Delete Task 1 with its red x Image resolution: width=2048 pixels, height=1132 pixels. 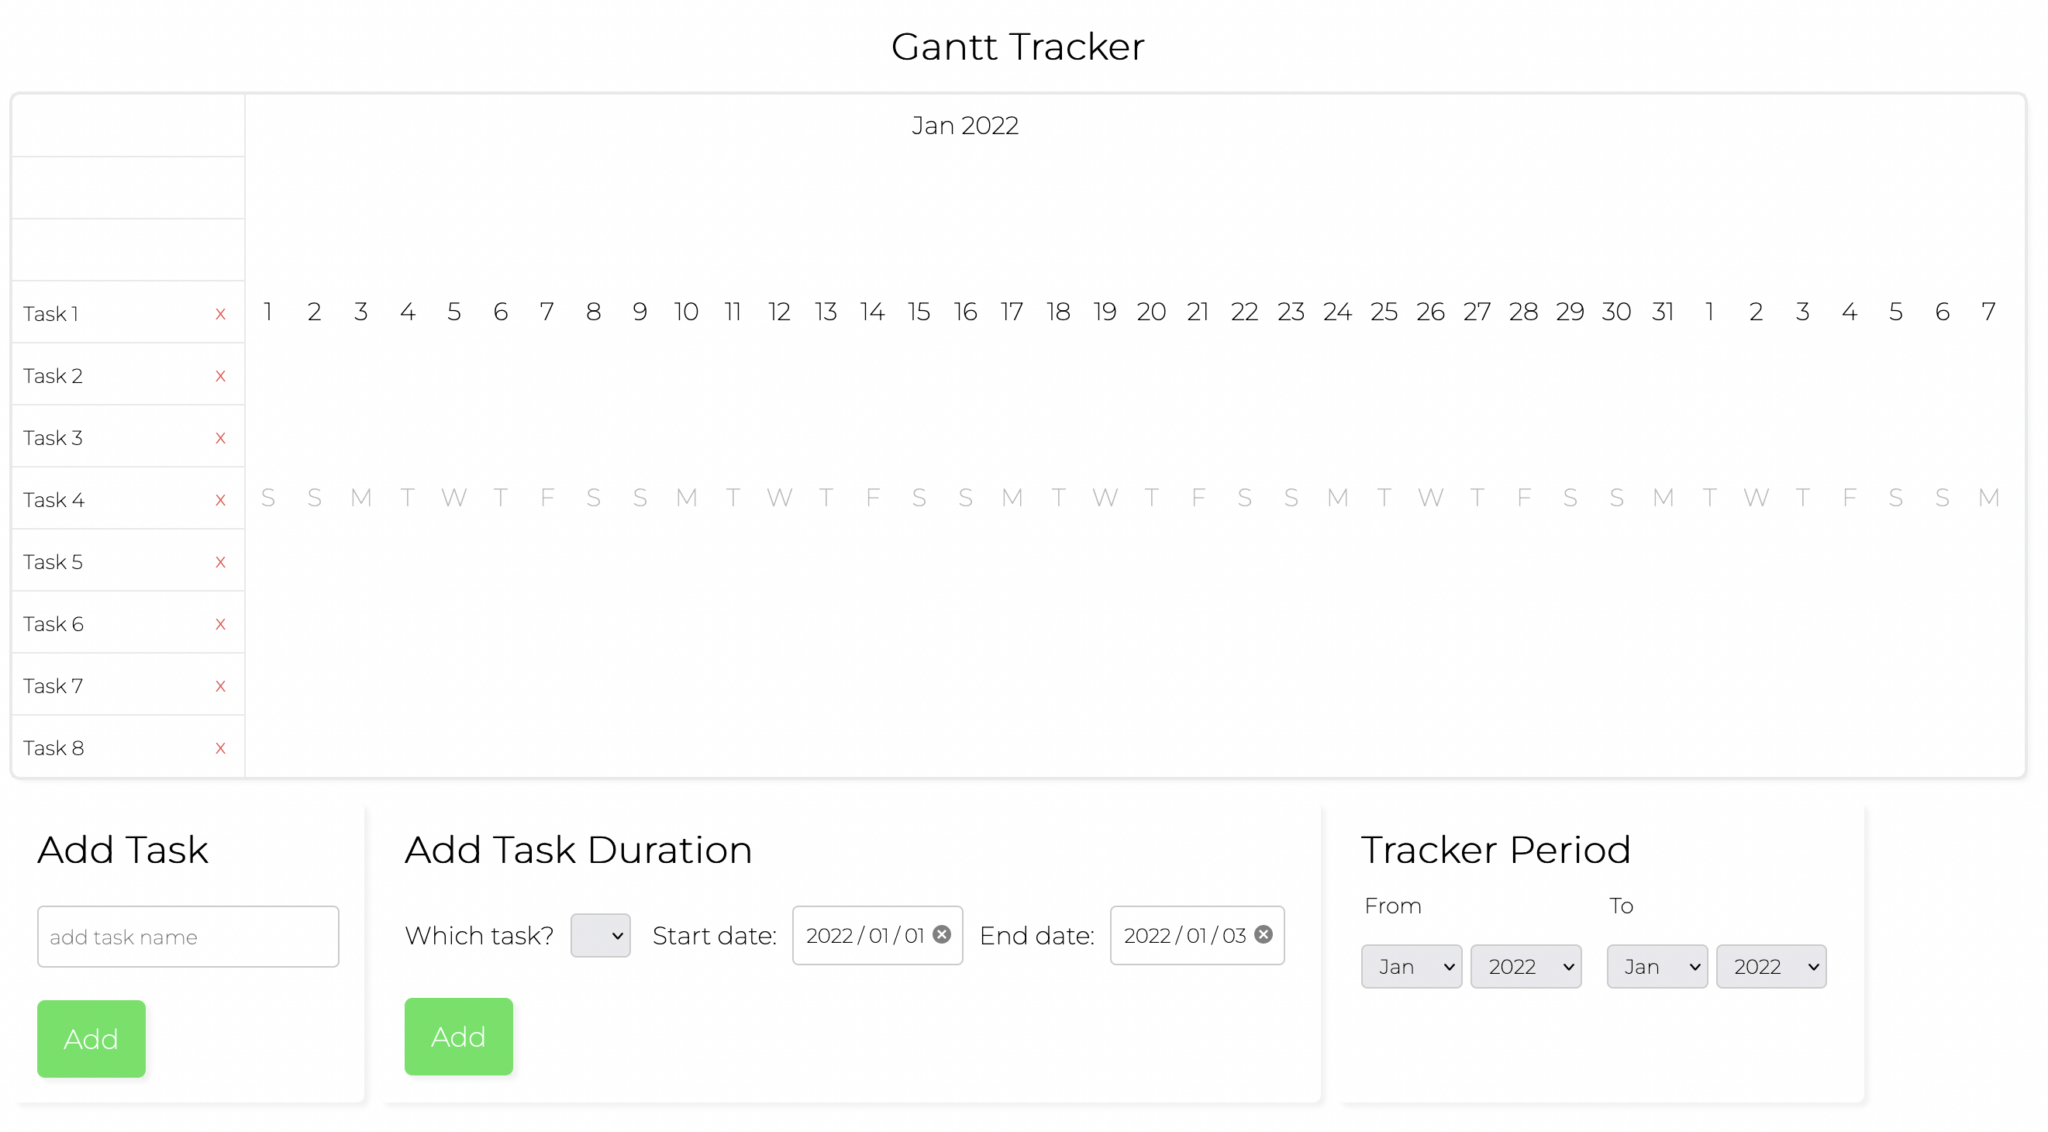(221, 314)
